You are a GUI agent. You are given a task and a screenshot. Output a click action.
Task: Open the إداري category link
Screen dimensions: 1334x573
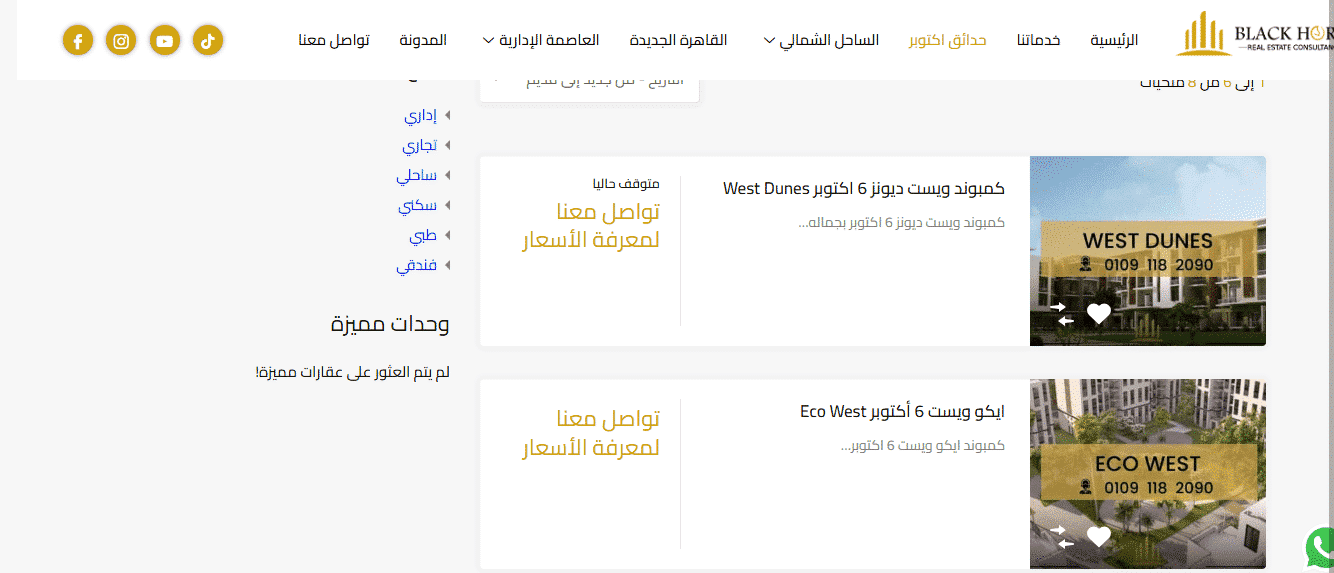[420, 116]
